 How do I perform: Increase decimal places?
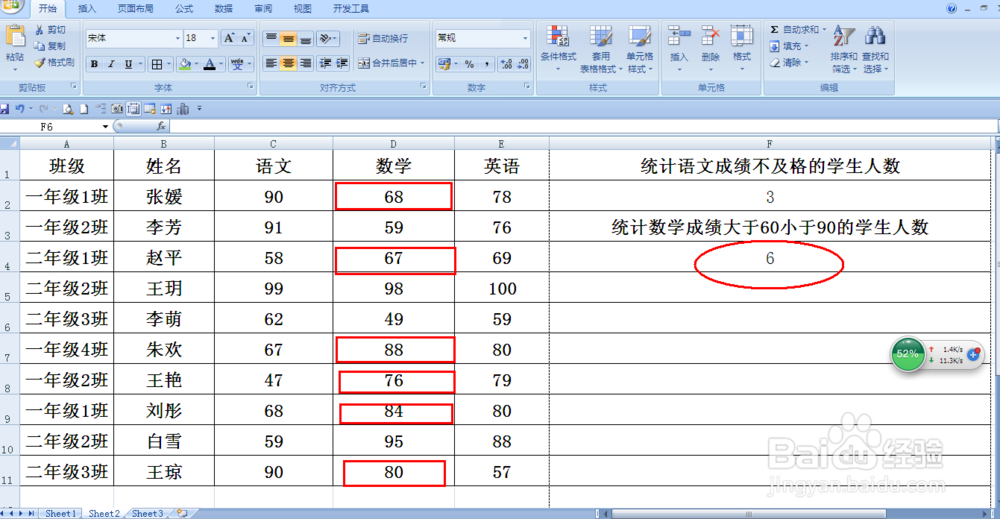coord(506,64)
